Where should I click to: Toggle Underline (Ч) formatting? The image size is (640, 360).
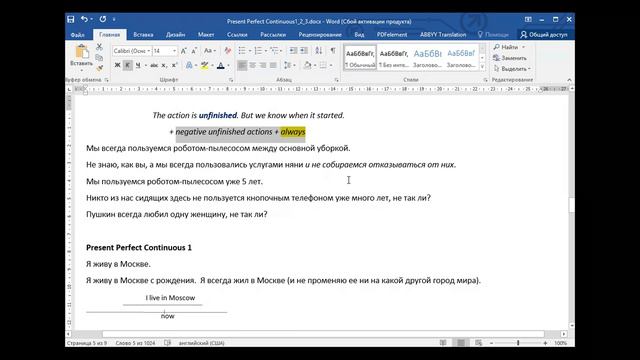(x=138, y=65)
